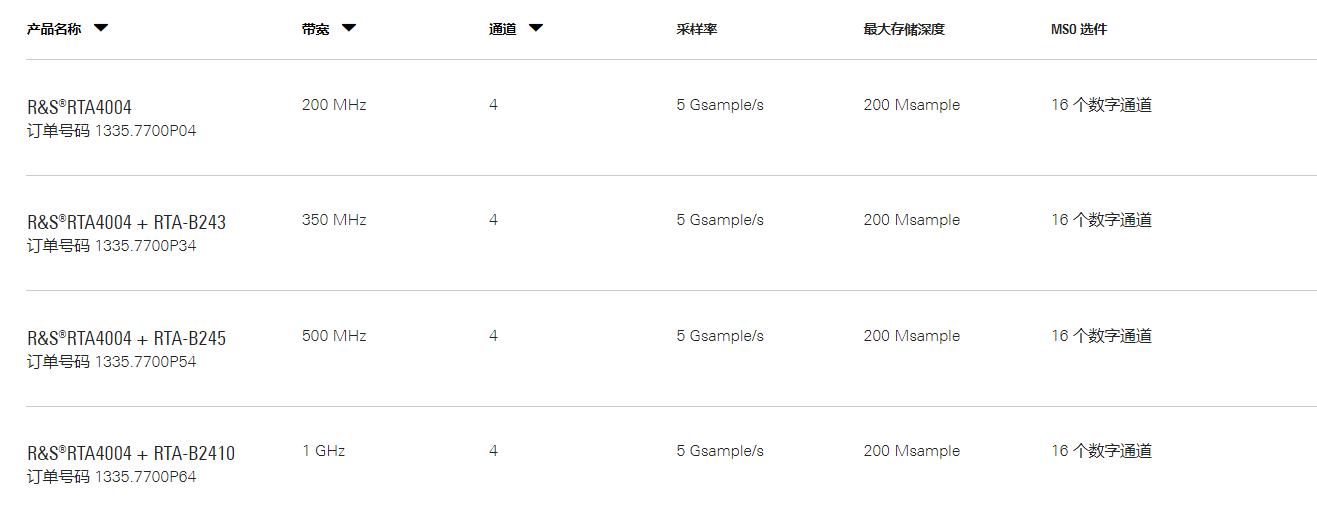Select the 通道 column header

click(502, 29)
